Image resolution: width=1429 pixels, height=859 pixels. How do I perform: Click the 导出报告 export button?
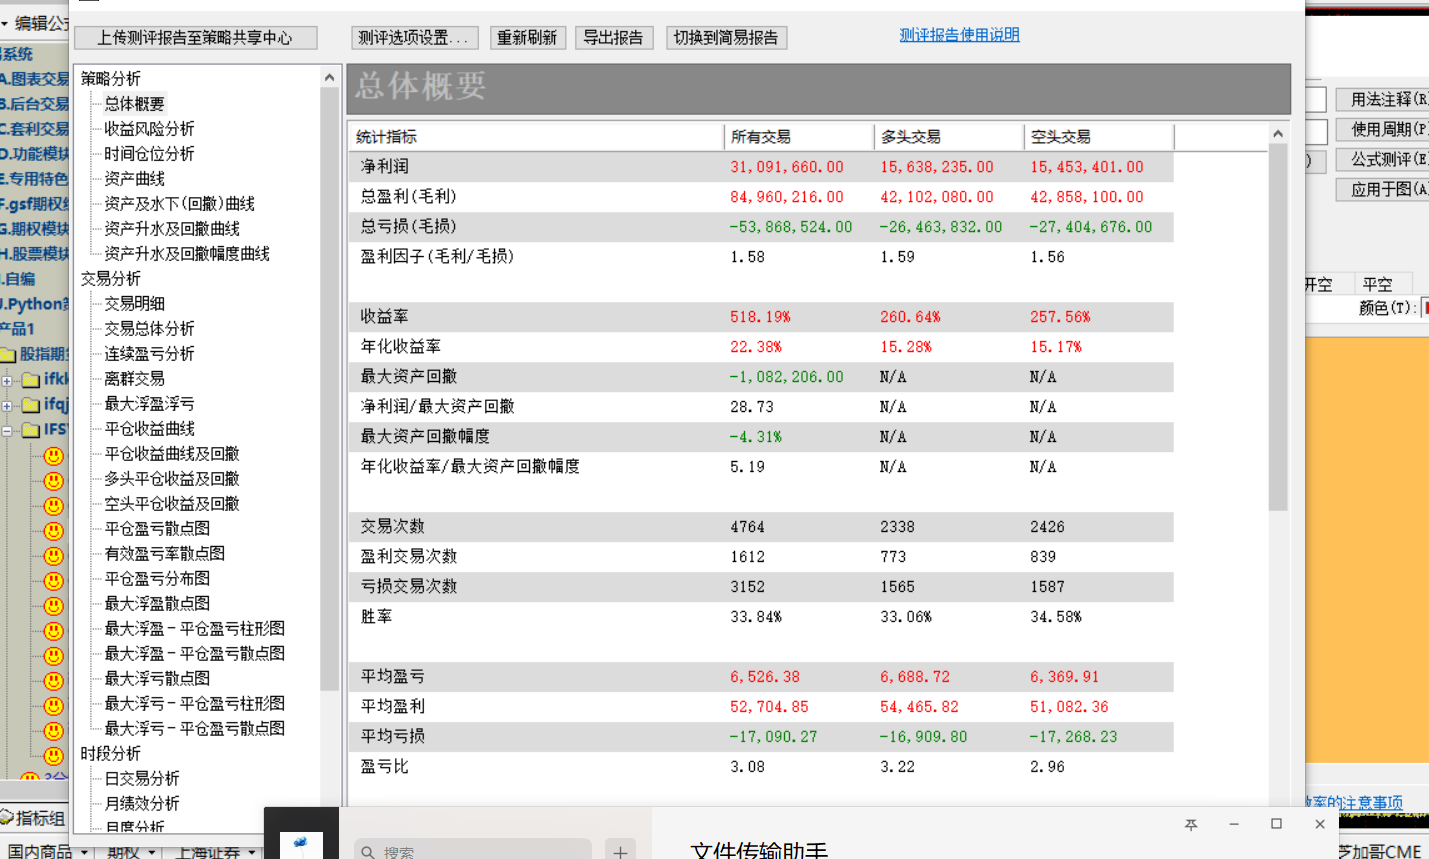614,38
